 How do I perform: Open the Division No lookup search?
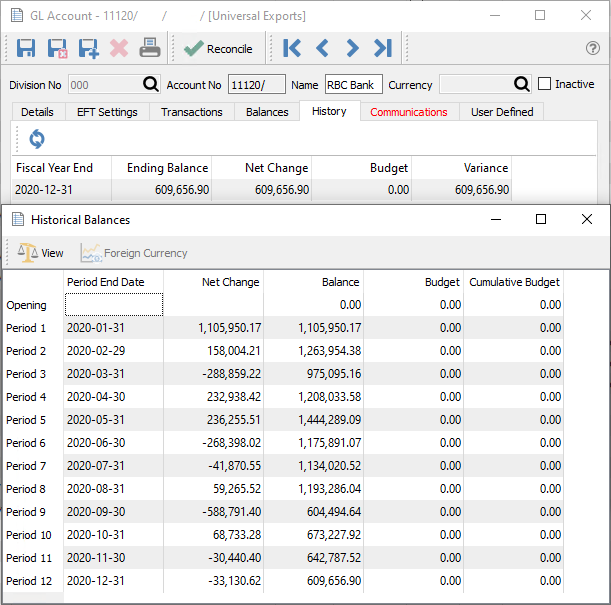[151, 85]
